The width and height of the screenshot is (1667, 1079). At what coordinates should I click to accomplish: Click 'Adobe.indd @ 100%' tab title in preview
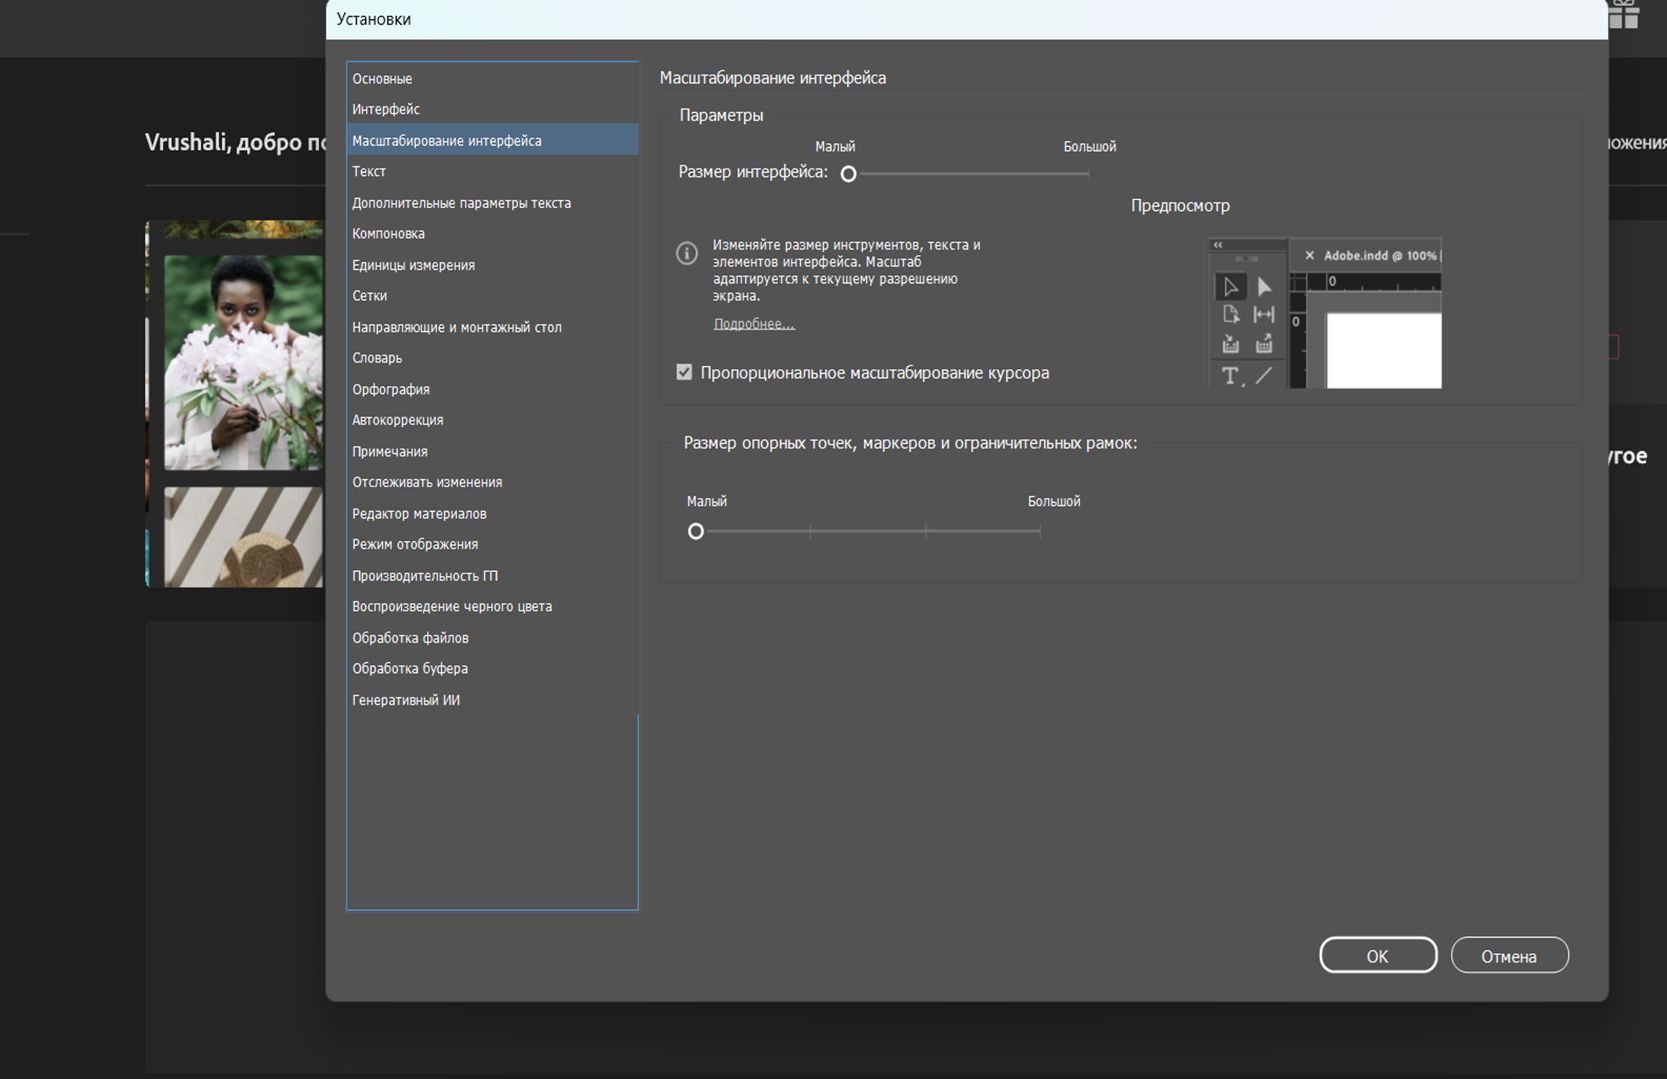point(1380,256)
